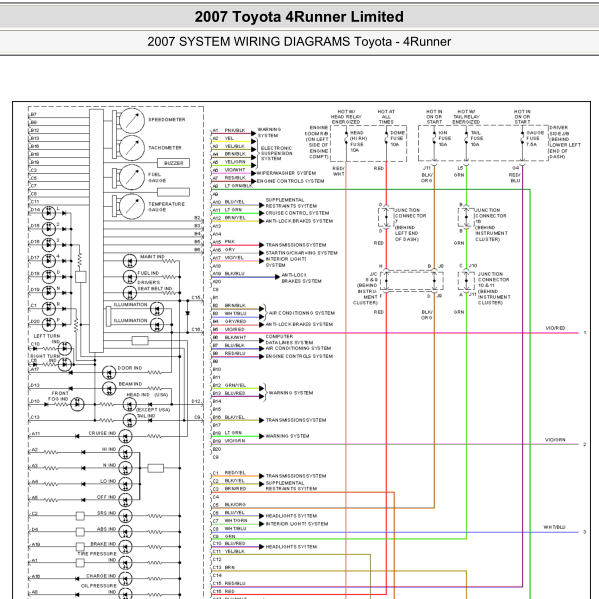Click the GAUGE FUSE 7.5A label
Image resolution: width=599 pixels, height=599 pixels.
click(x=535, y=138)
